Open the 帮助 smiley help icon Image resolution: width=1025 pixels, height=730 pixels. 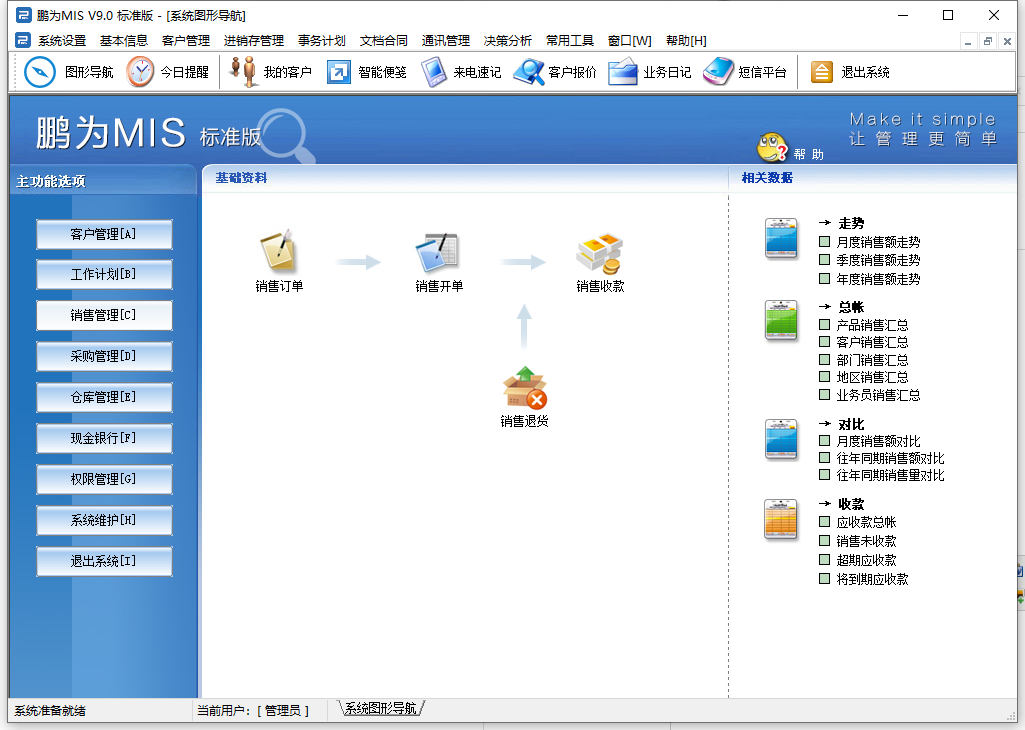point(772,148)
